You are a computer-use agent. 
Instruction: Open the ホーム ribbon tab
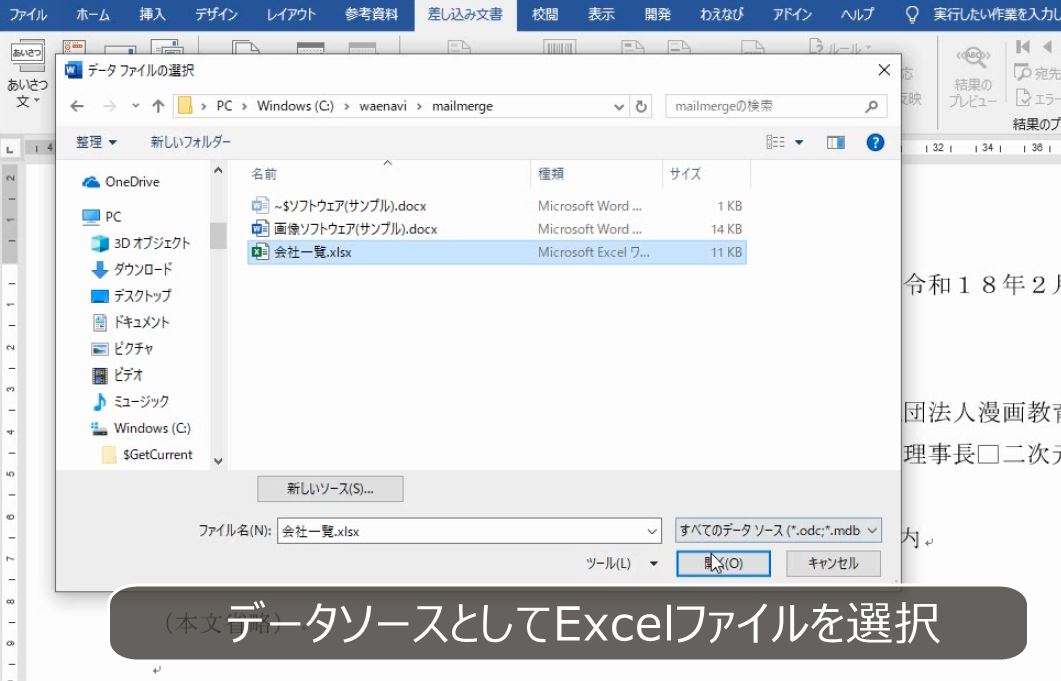[92, 15]
